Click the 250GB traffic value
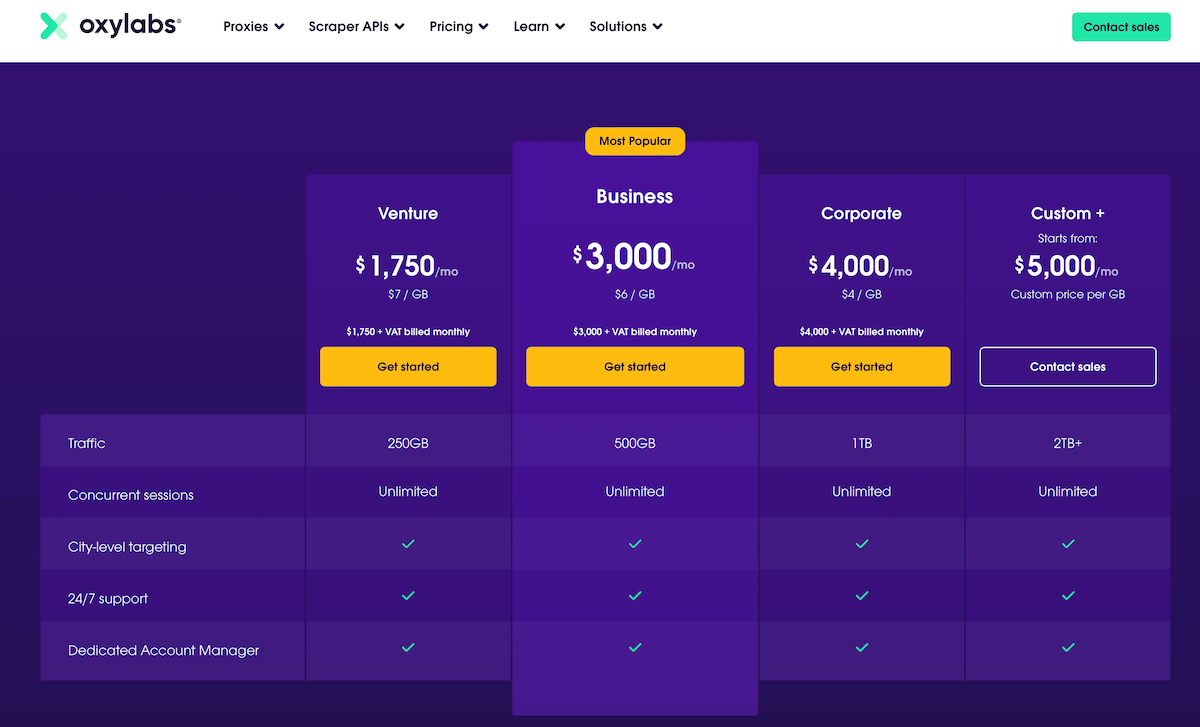 pyautogui.click(x=408, y=443)
